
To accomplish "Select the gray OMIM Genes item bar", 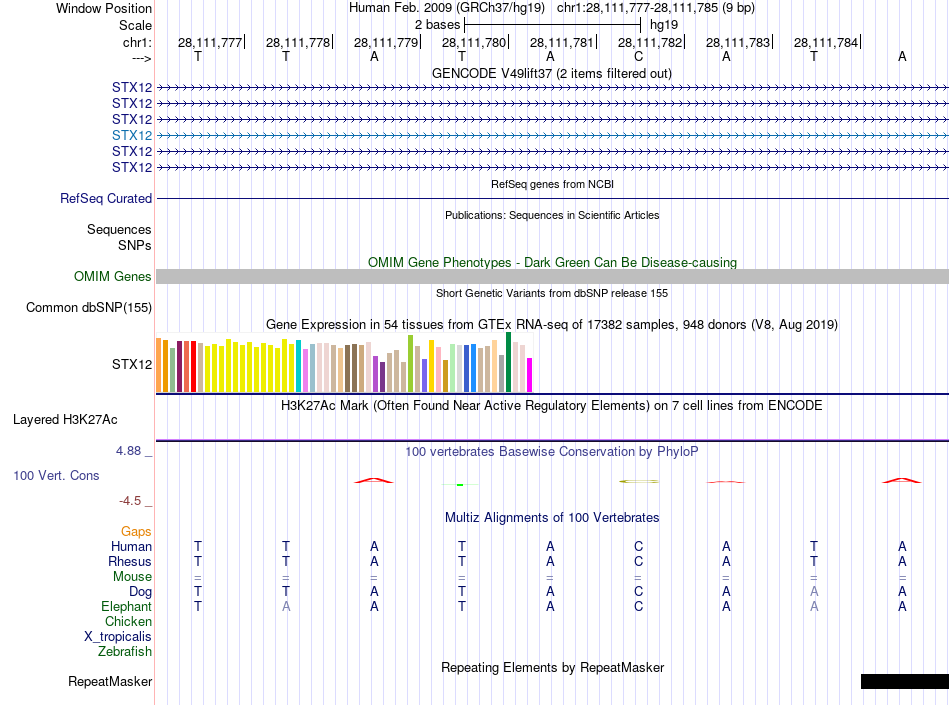I will click(x=552, y=277).
